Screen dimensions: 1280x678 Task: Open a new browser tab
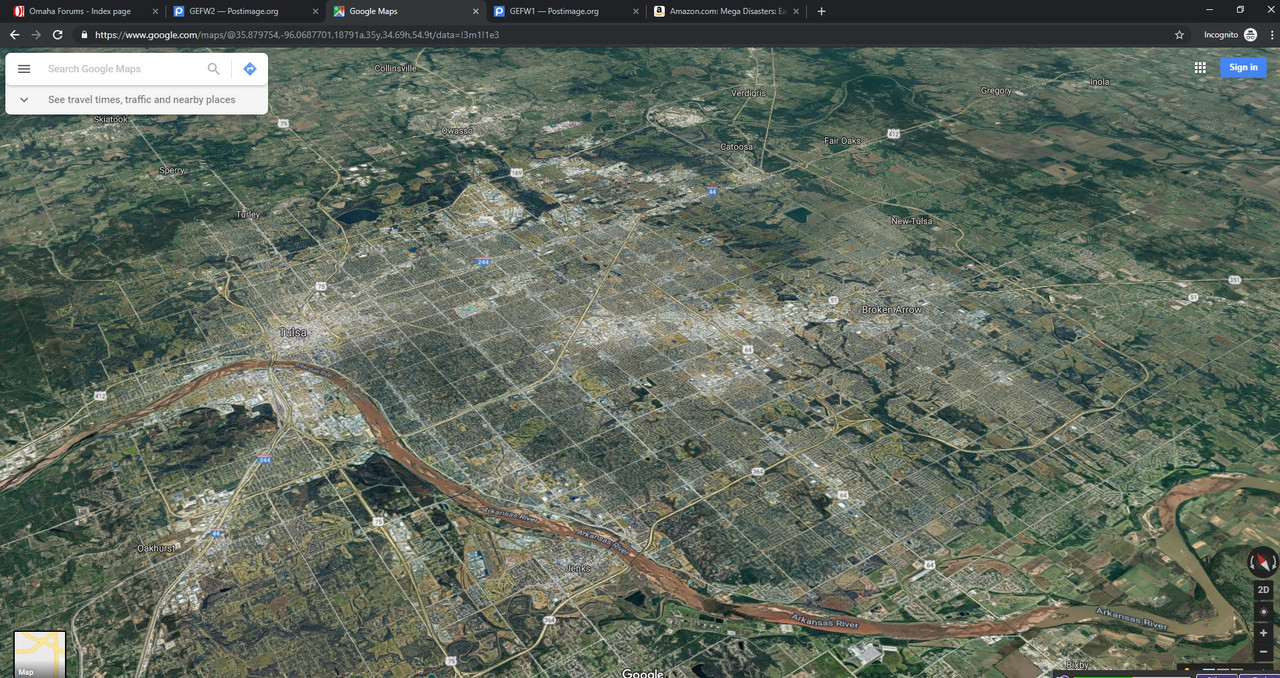point(821,11)
